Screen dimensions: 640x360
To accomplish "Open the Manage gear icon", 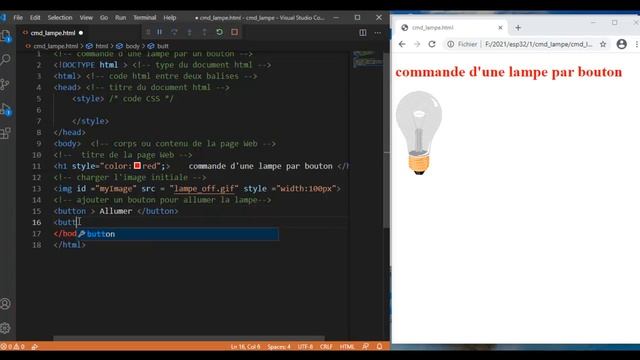I will click(x=6, y=328).
